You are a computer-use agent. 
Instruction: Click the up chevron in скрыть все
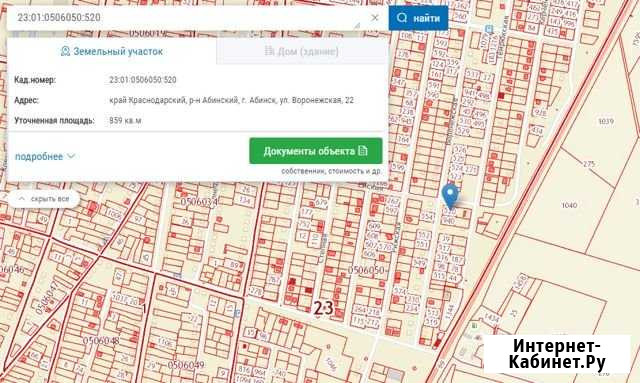click(22, 198)
